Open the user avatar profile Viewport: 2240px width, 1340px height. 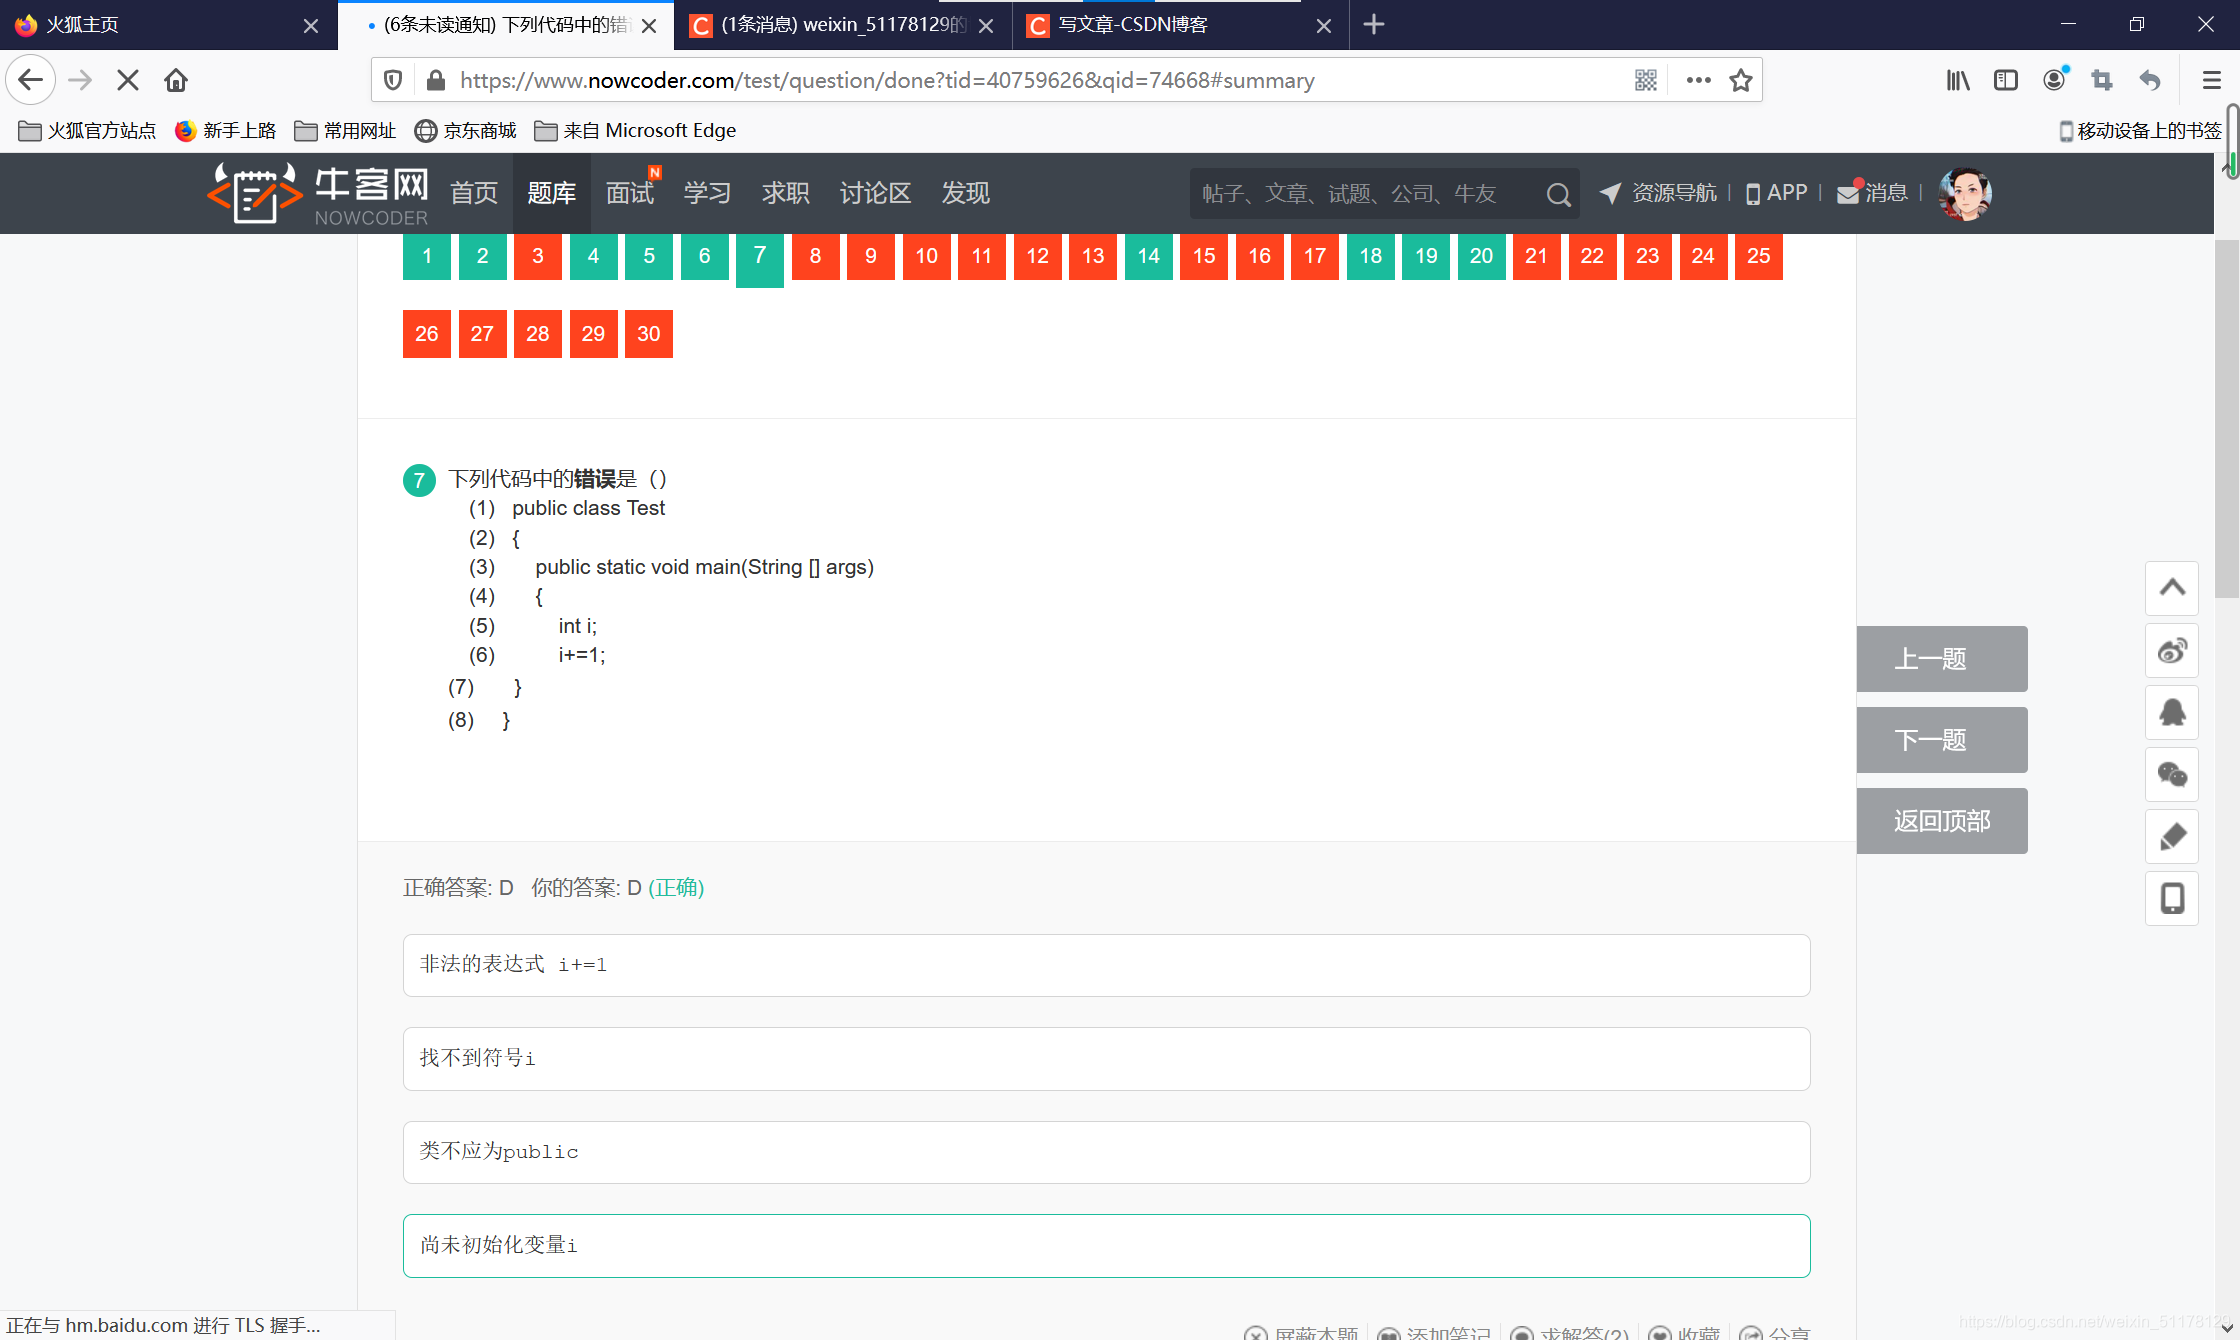click(x=1965, y=193)
